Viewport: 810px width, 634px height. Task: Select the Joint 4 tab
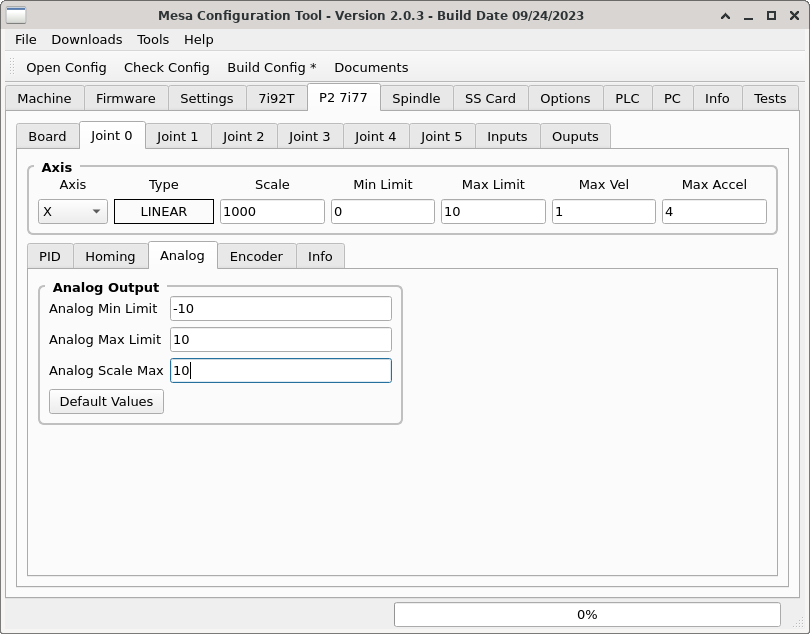[375, 136]
